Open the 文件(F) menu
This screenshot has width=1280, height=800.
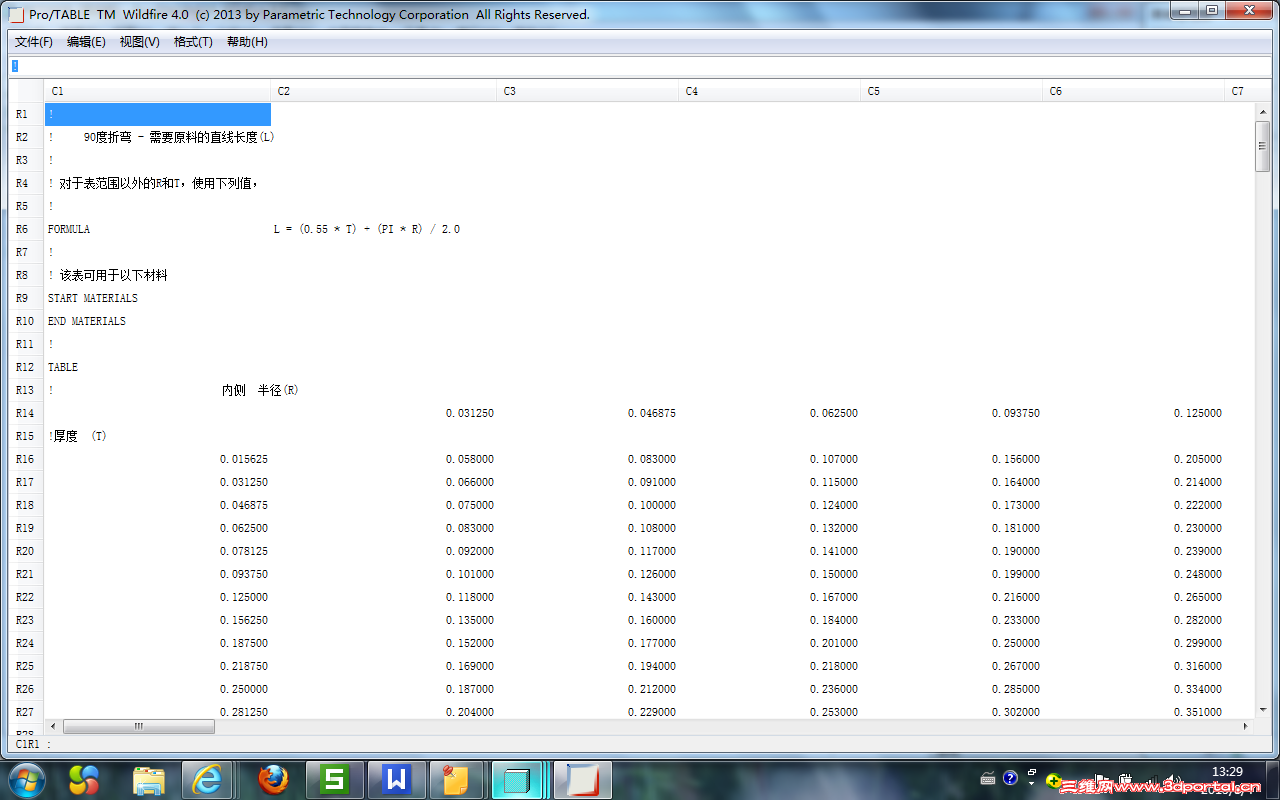tap(34, 42)
